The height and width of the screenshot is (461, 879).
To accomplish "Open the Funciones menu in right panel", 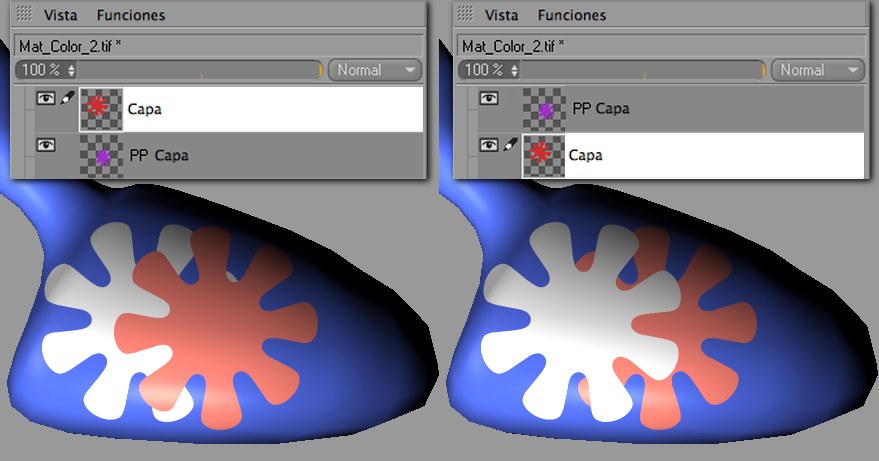I will pos(573,15).
